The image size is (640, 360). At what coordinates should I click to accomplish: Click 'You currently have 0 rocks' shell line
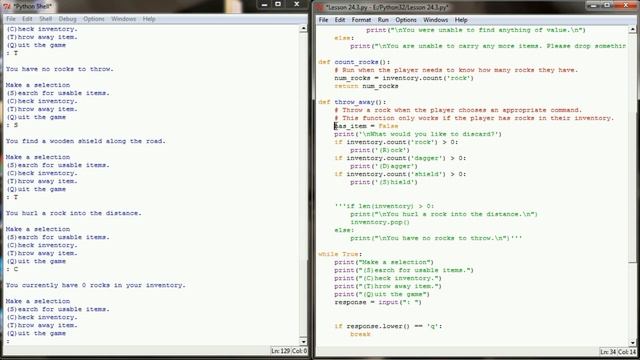tap(96, 285)
